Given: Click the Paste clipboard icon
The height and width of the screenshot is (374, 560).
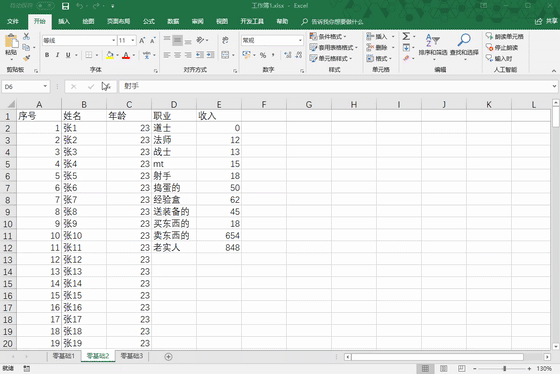Looking at the screenshot, I should (11, 41).
